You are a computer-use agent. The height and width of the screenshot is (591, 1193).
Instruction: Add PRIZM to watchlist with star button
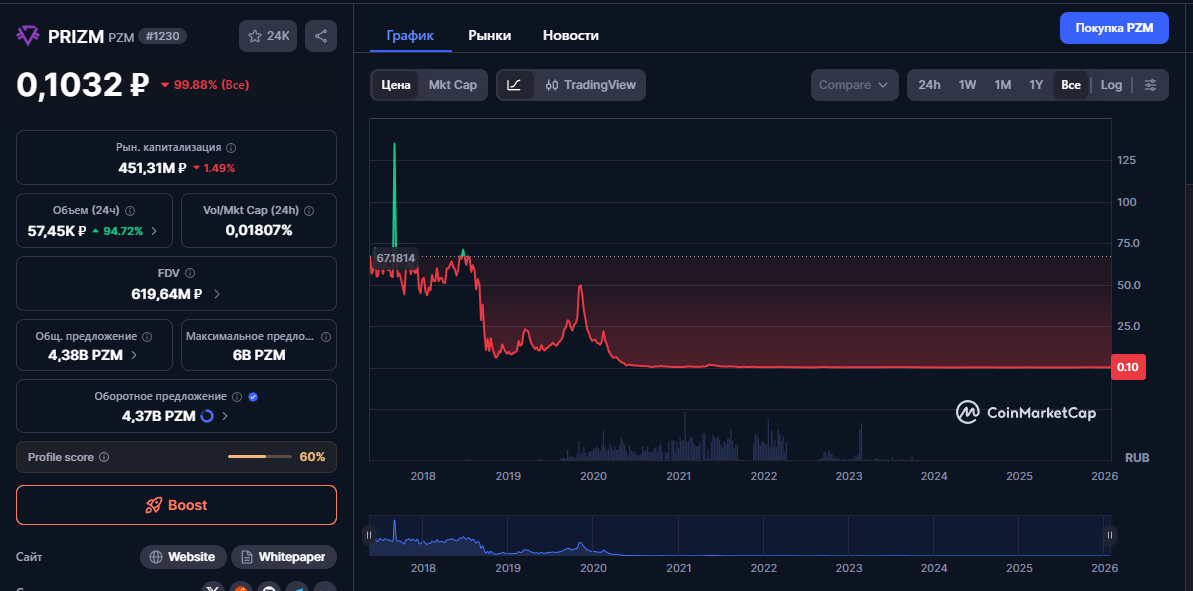tap(268, 36)
